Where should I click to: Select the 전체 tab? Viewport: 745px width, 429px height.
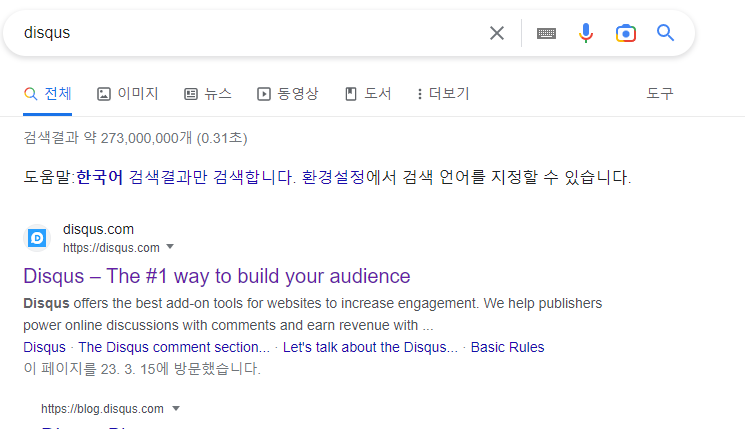coord(48,94)
